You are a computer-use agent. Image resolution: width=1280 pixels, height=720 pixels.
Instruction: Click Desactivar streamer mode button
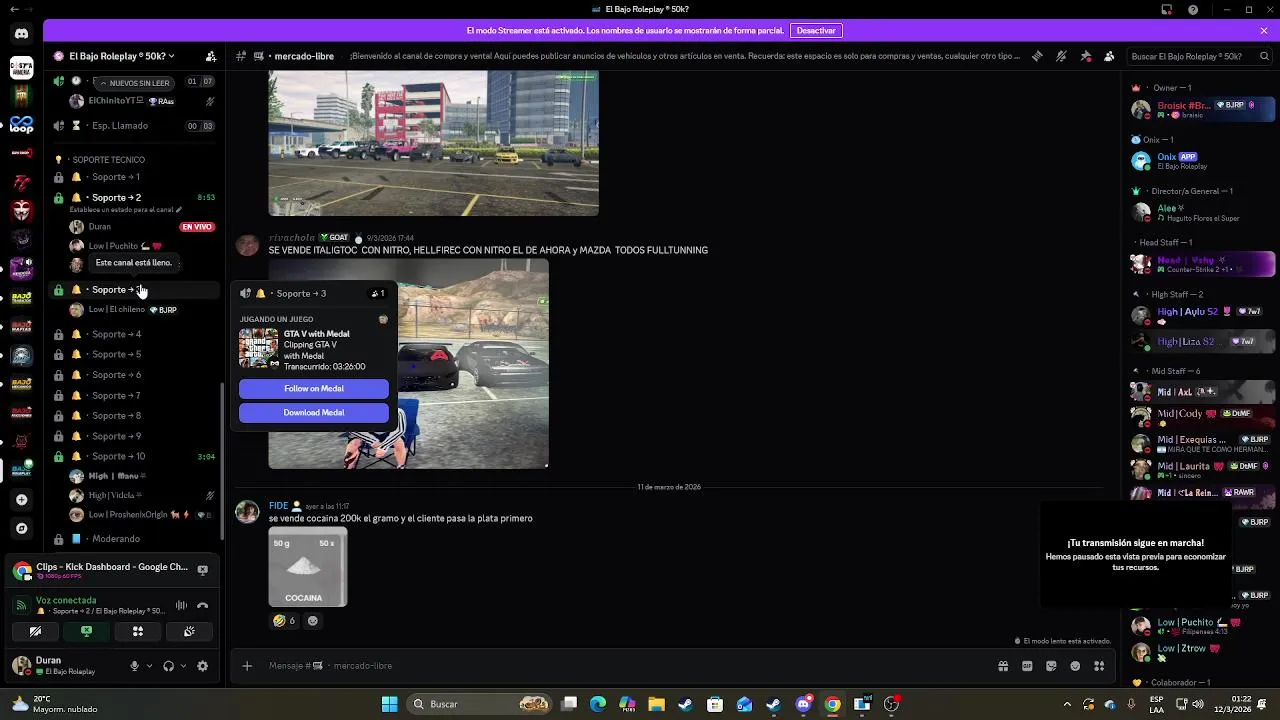tap(816, 31)
